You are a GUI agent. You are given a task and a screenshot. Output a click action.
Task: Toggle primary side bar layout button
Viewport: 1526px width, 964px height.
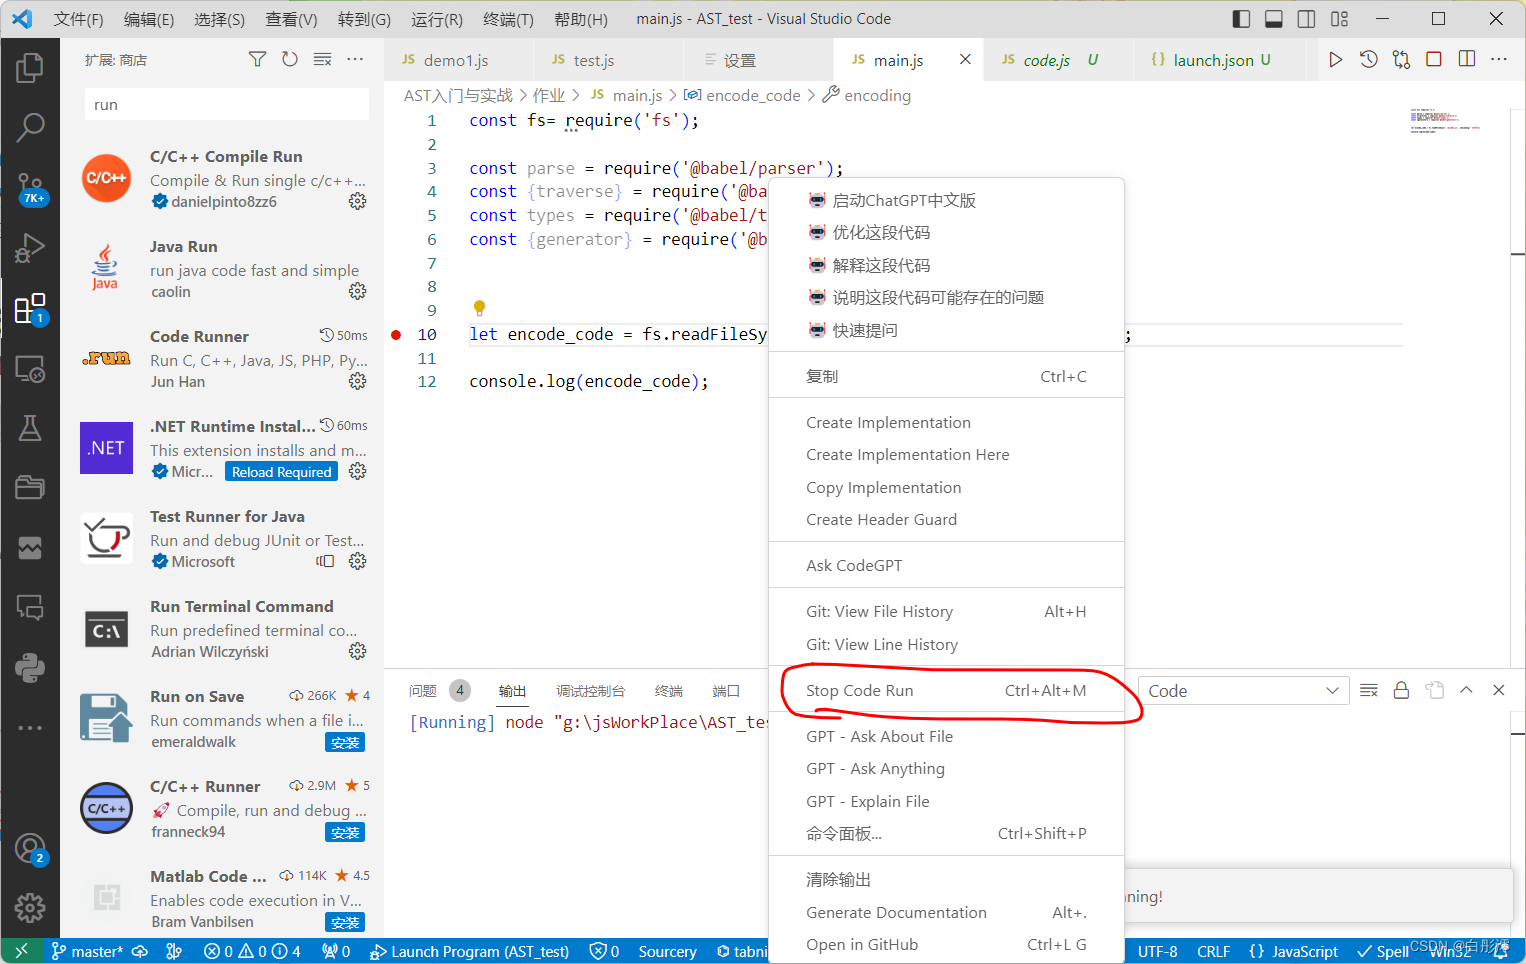point(1241,19)
